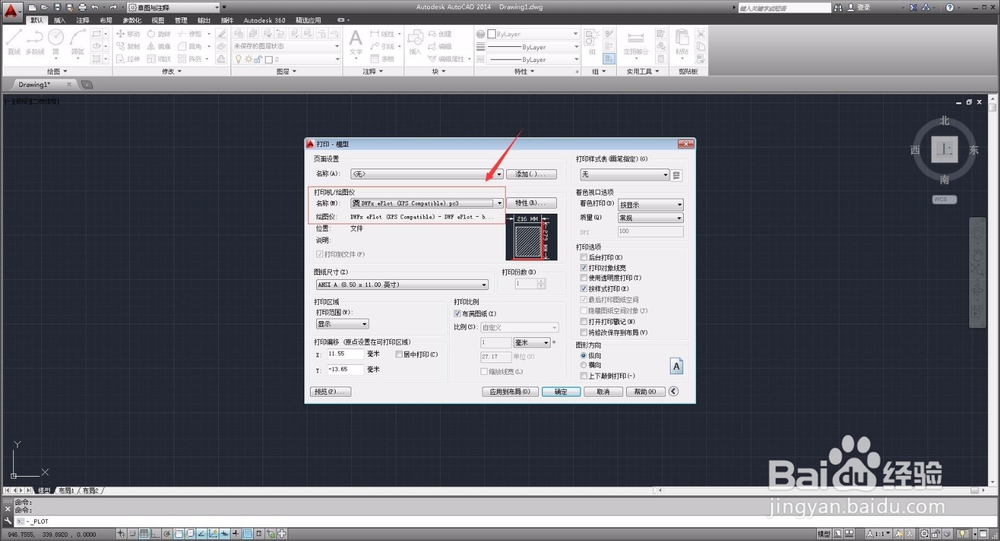Click the plot style table edit icon
1000x541 pixels.
pyautogui.click(x=677, y=175)
